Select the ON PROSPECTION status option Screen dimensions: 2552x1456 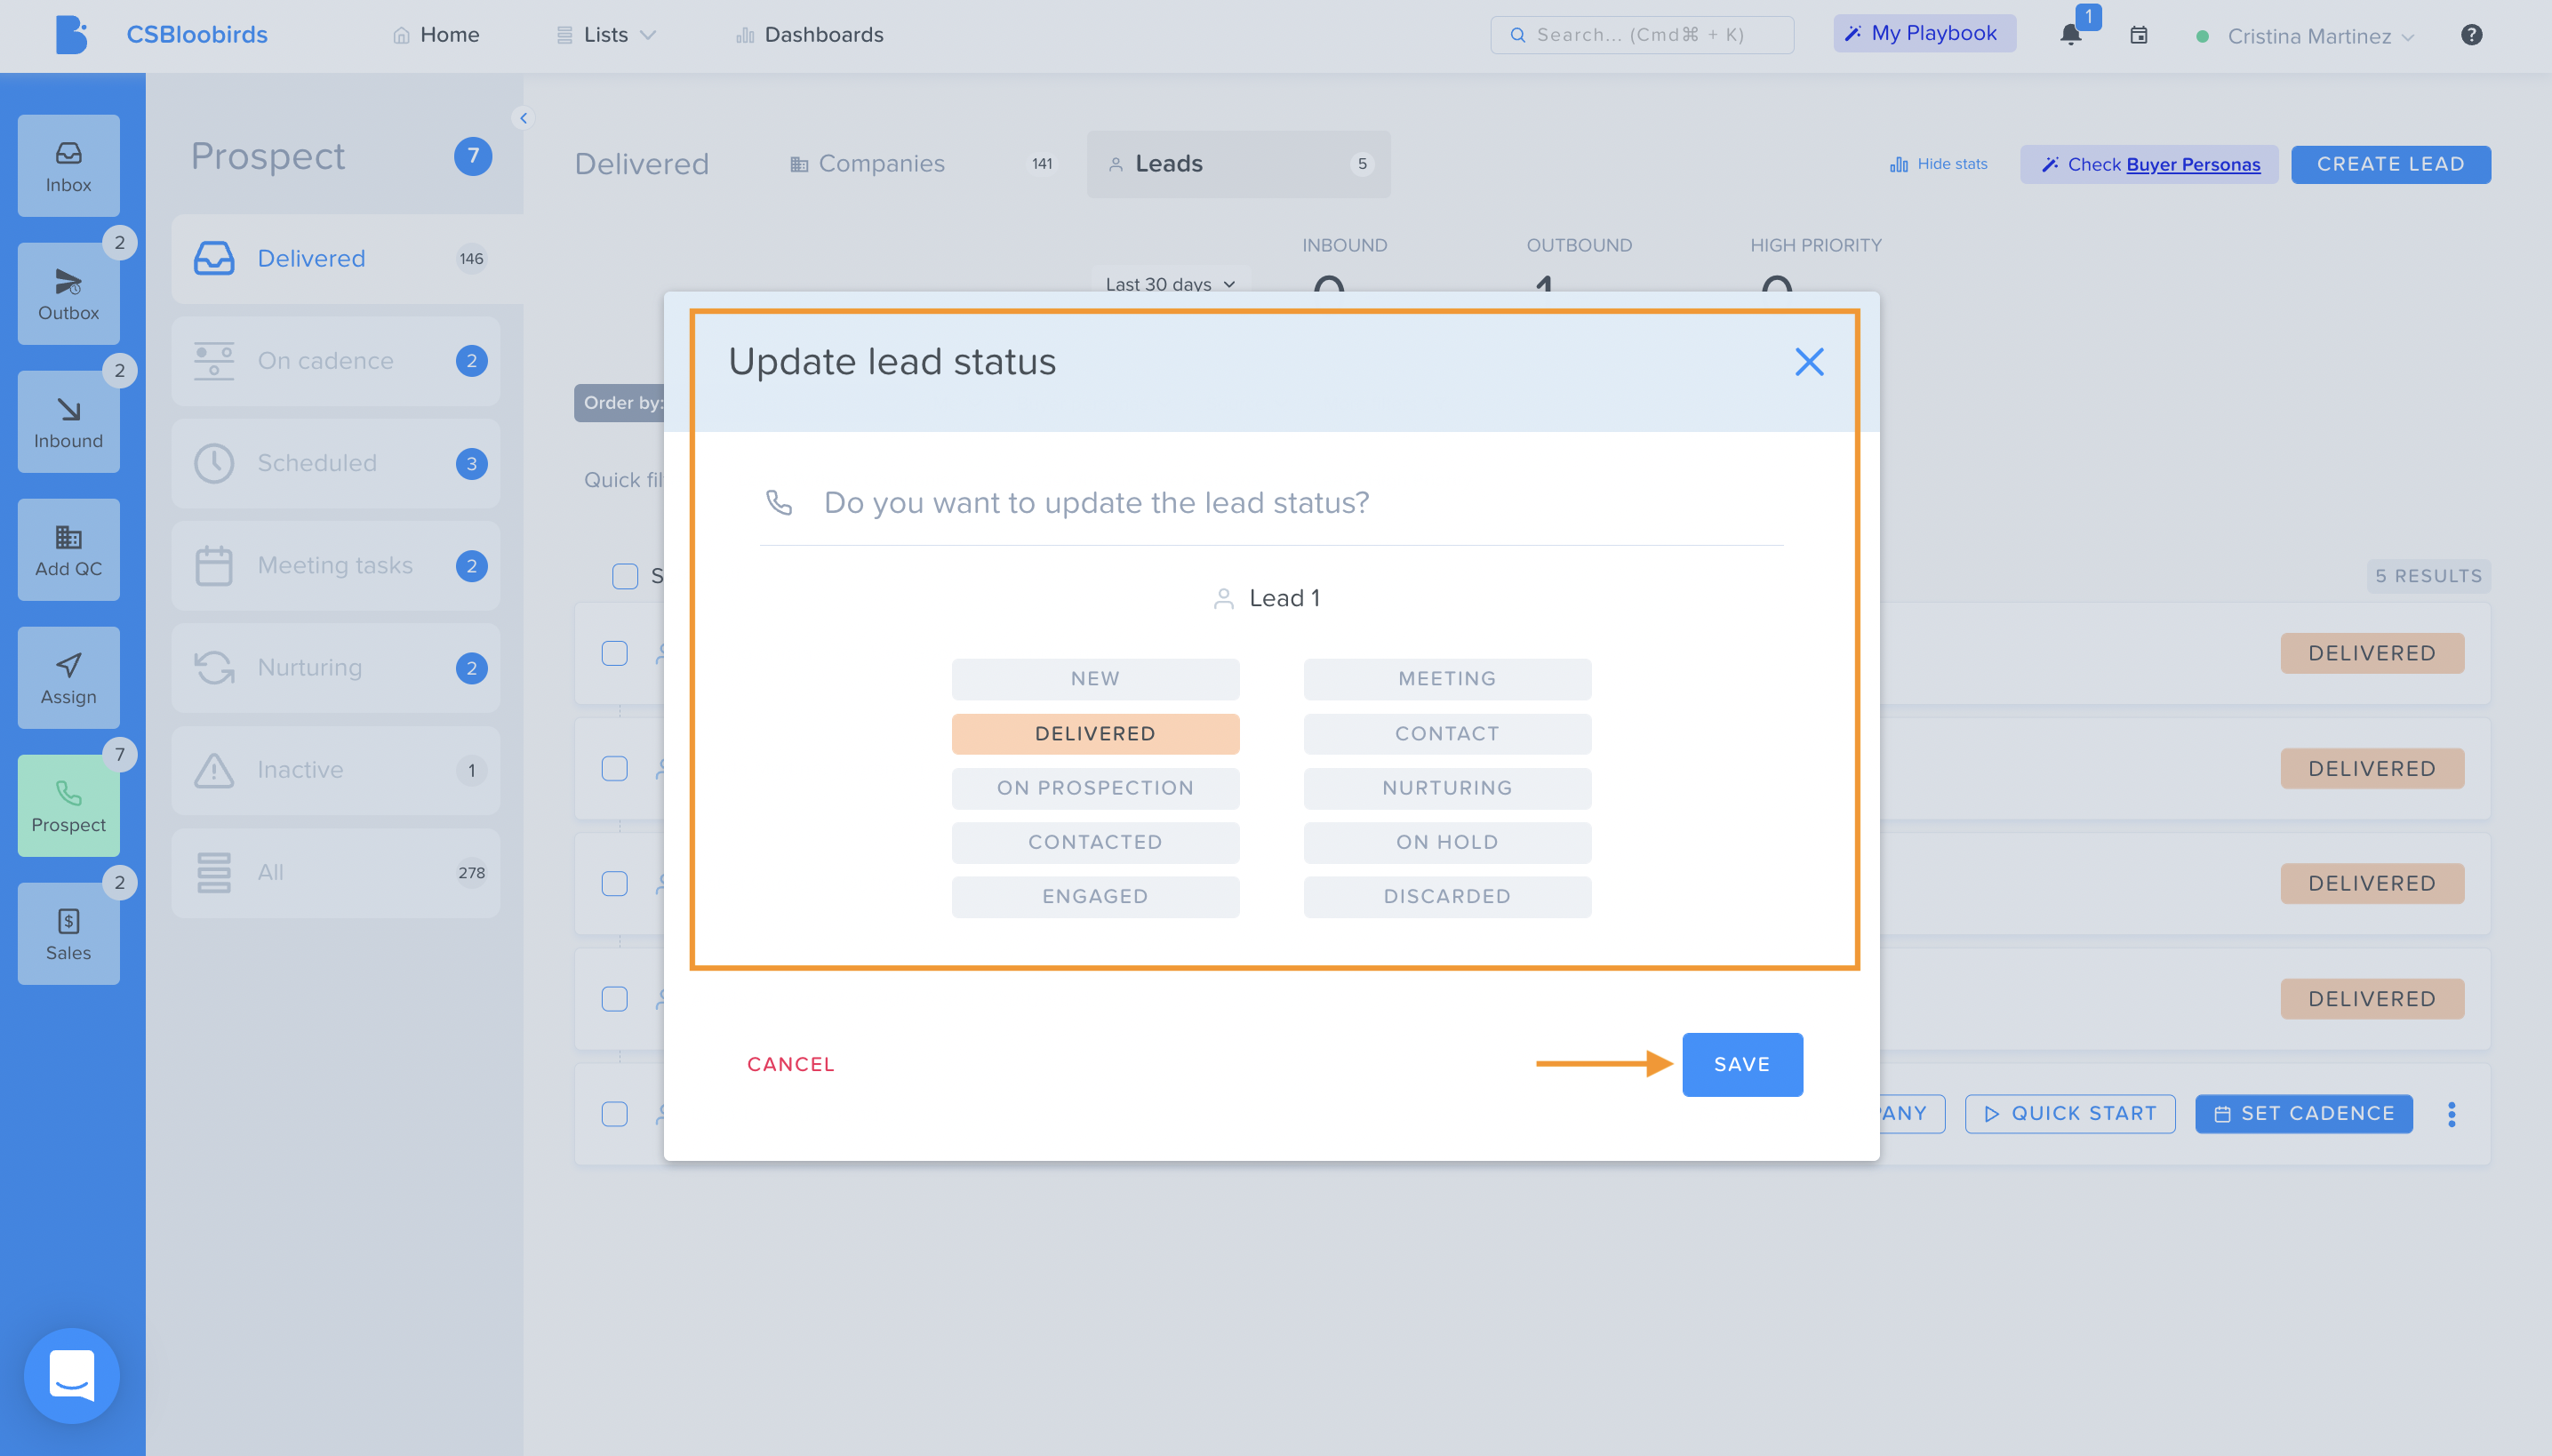pos(1095,788)
